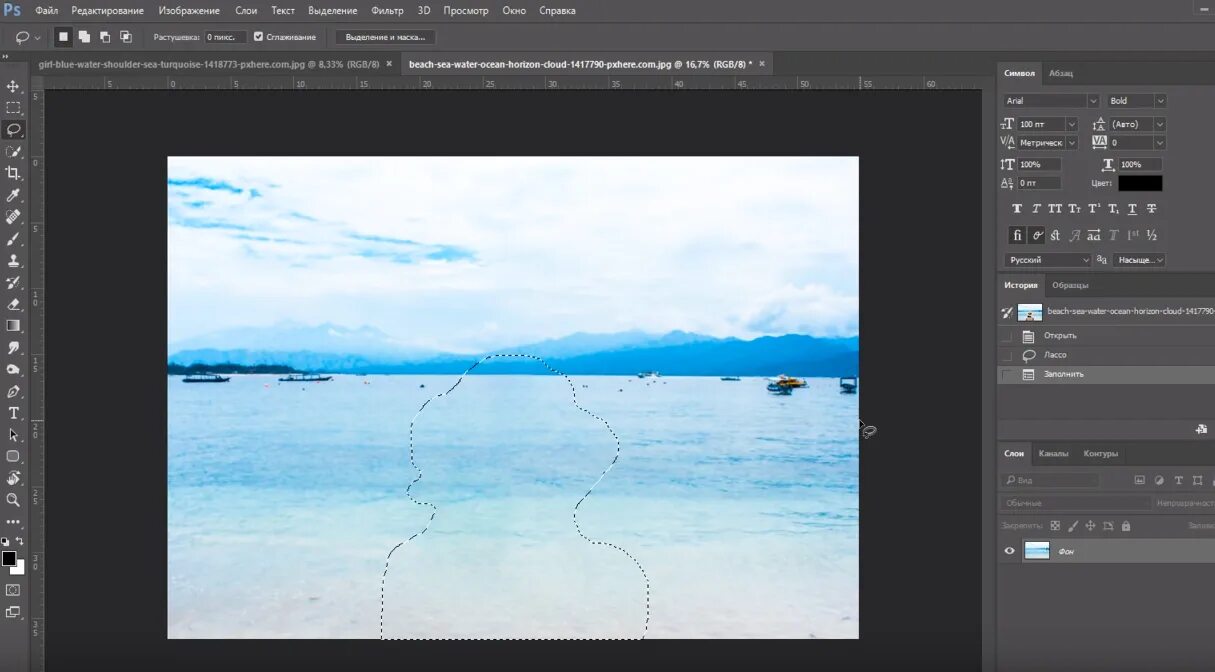1215x672 pixels.
Task: Open the leading (Авто) dropdown
Action: click(1160, 124)
